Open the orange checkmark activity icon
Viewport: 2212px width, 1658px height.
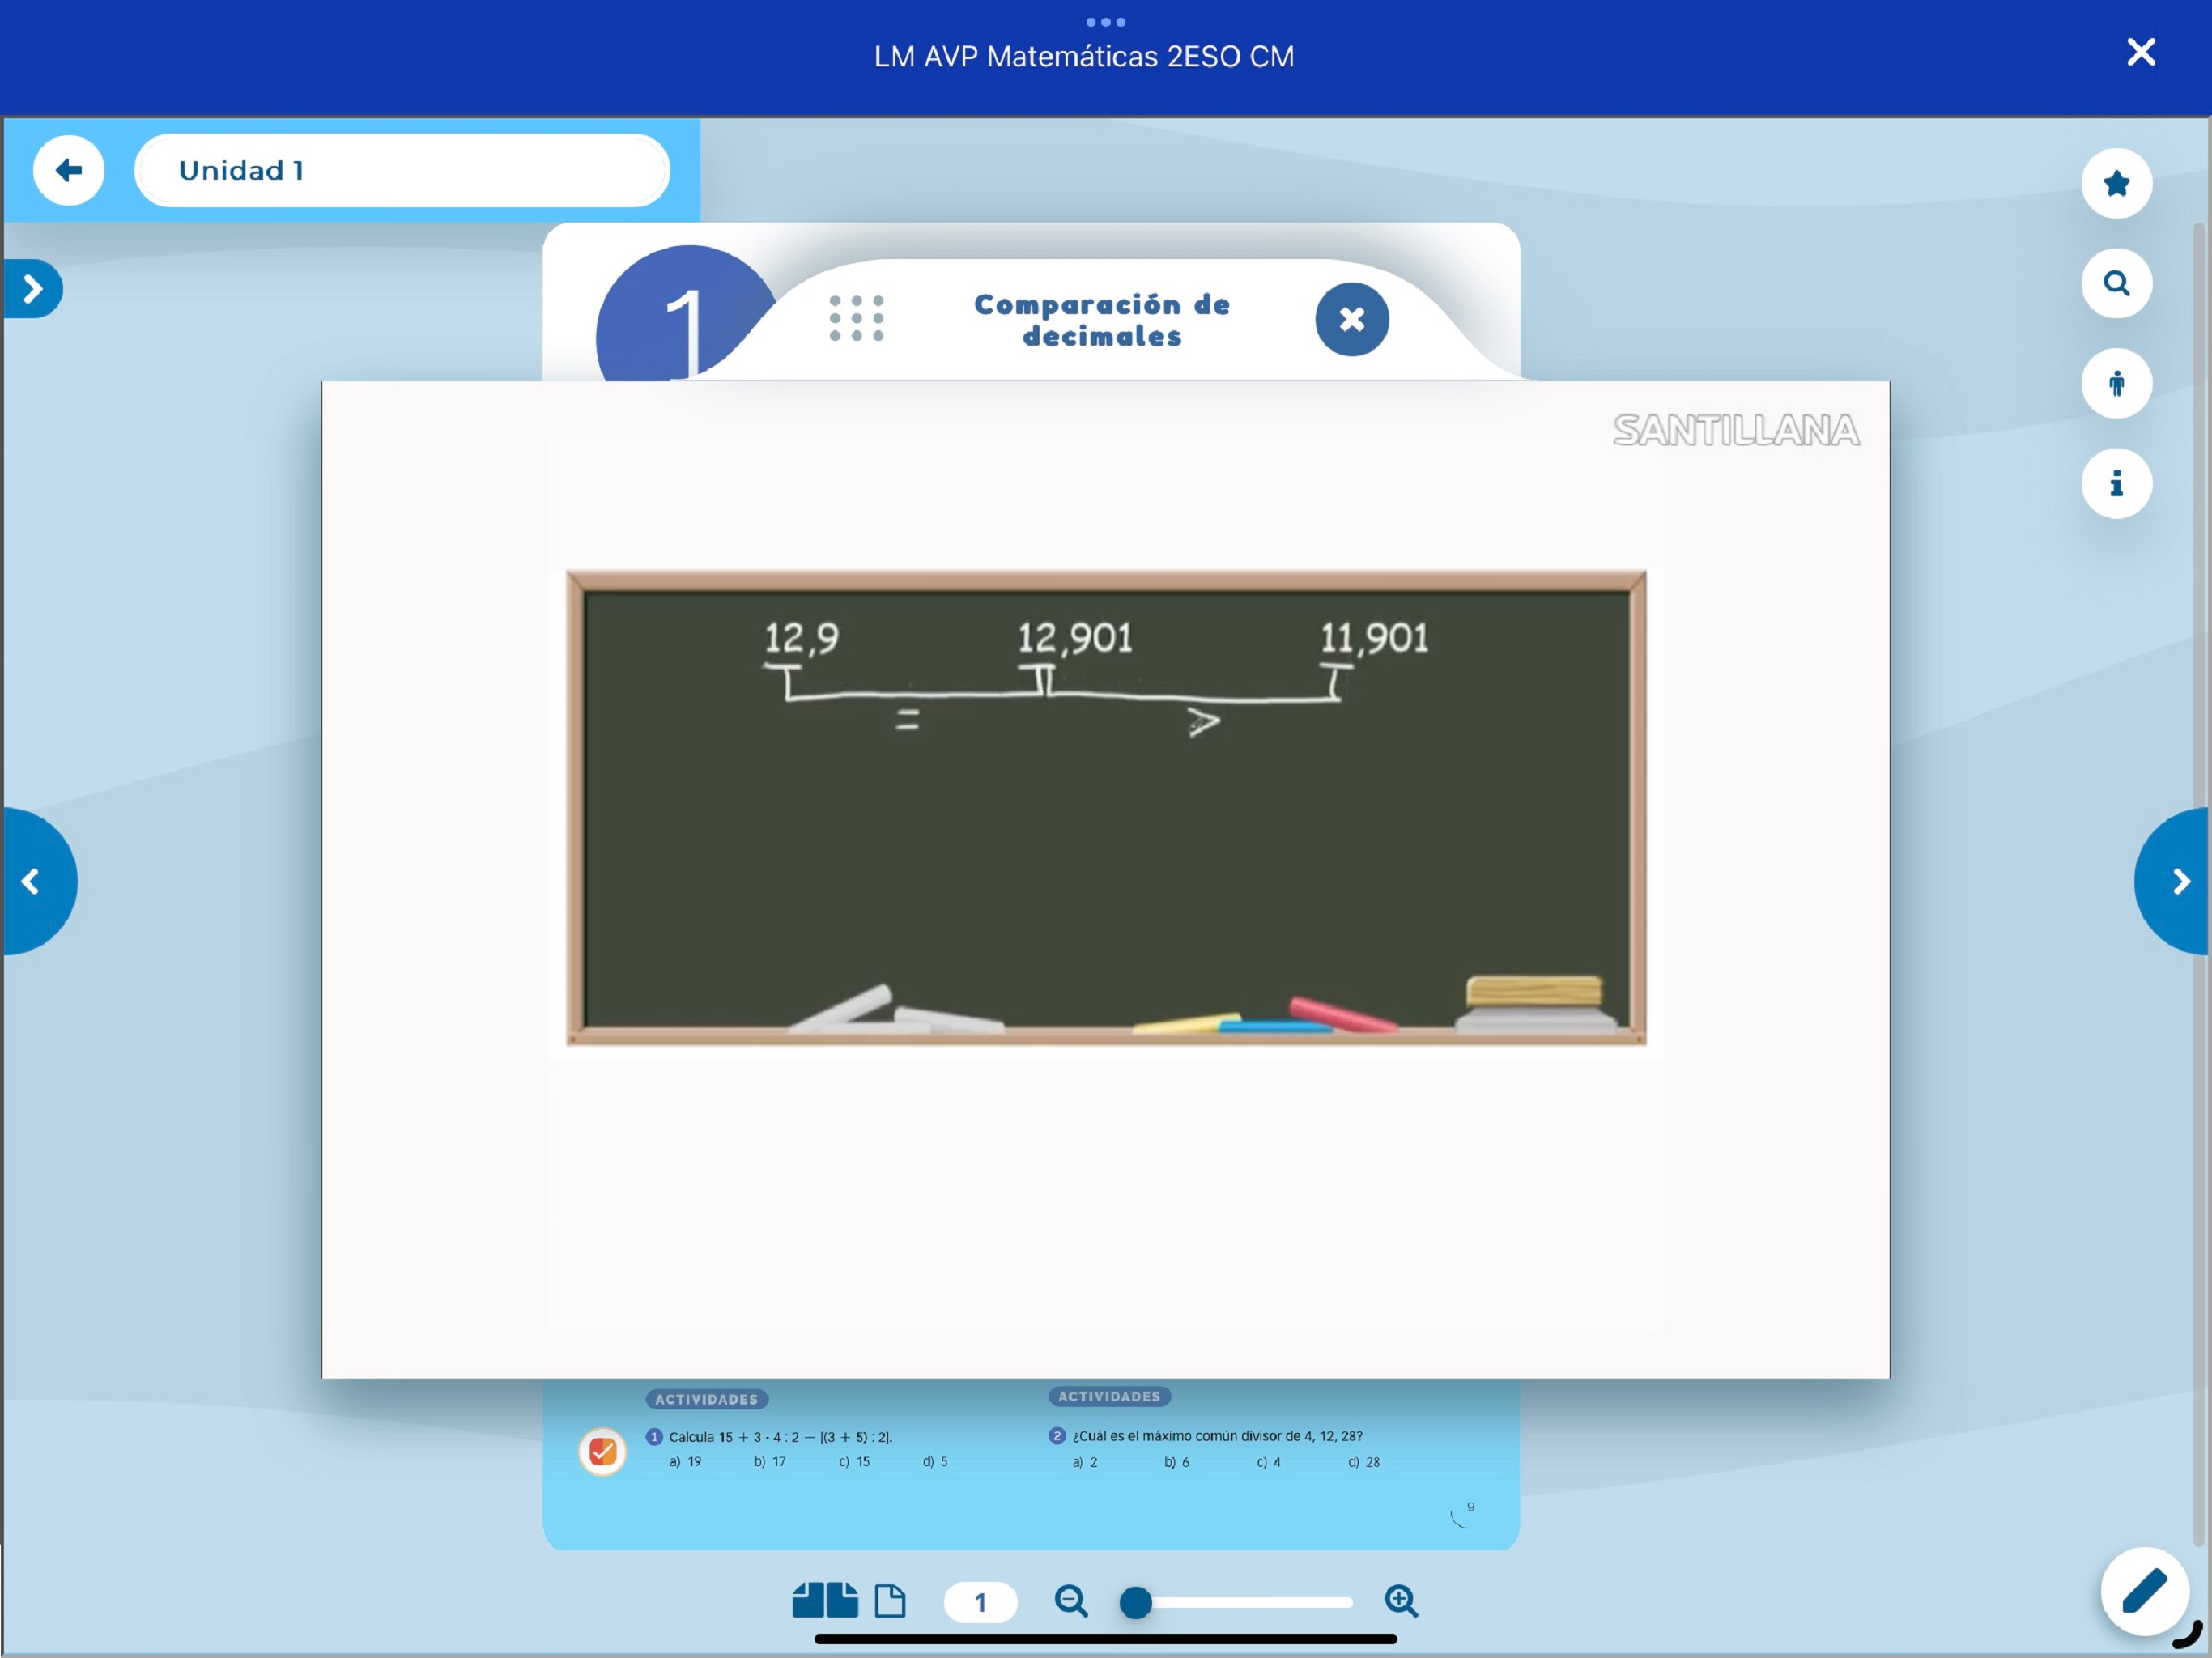603,1451
